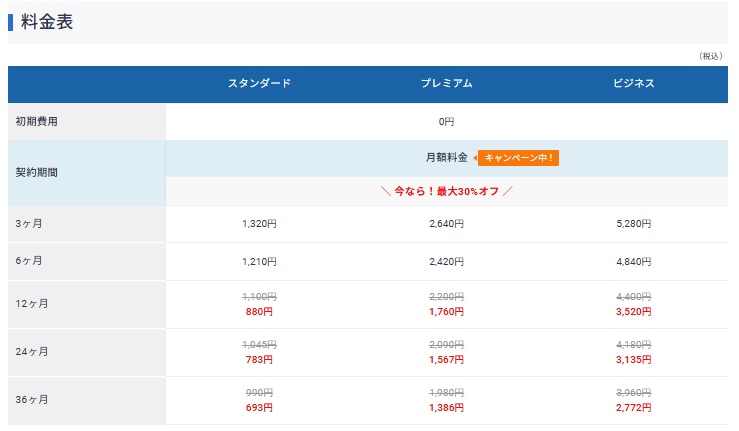Click the 契約期間 row label

[37, 172]
